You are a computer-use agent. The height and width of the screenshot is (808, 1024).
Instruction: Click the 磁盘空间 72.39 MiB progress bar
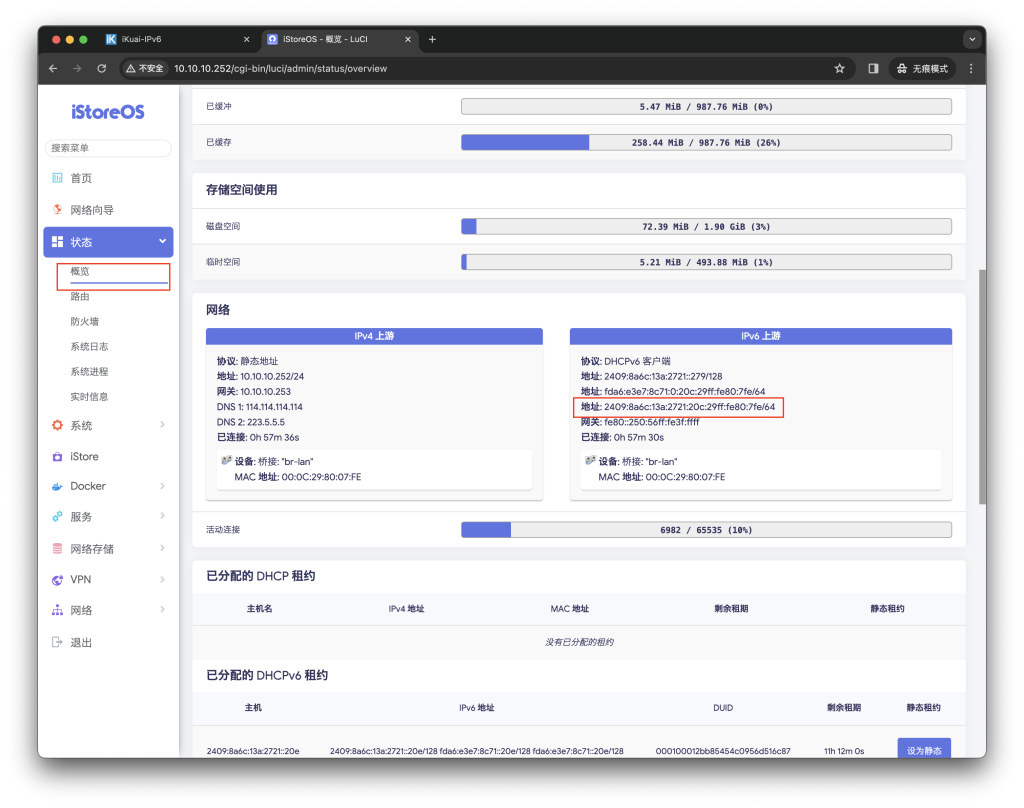point(707,227)
